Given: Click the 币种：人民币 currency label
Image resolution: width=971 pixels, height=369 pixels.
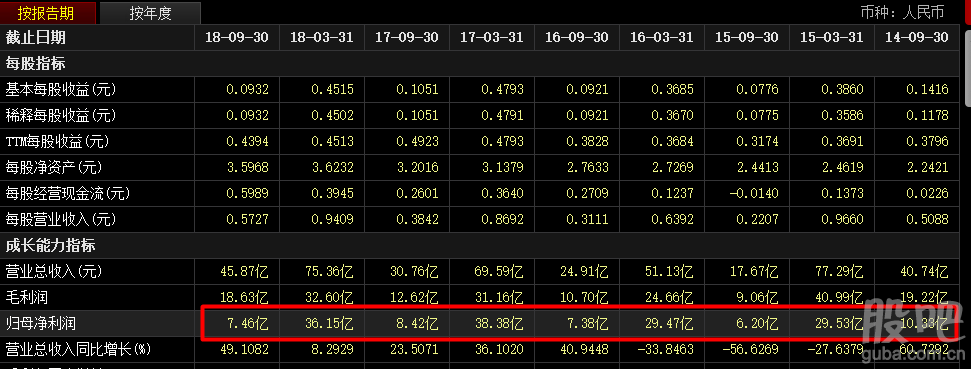Looking at the screenshot, I should coord(902,12).
